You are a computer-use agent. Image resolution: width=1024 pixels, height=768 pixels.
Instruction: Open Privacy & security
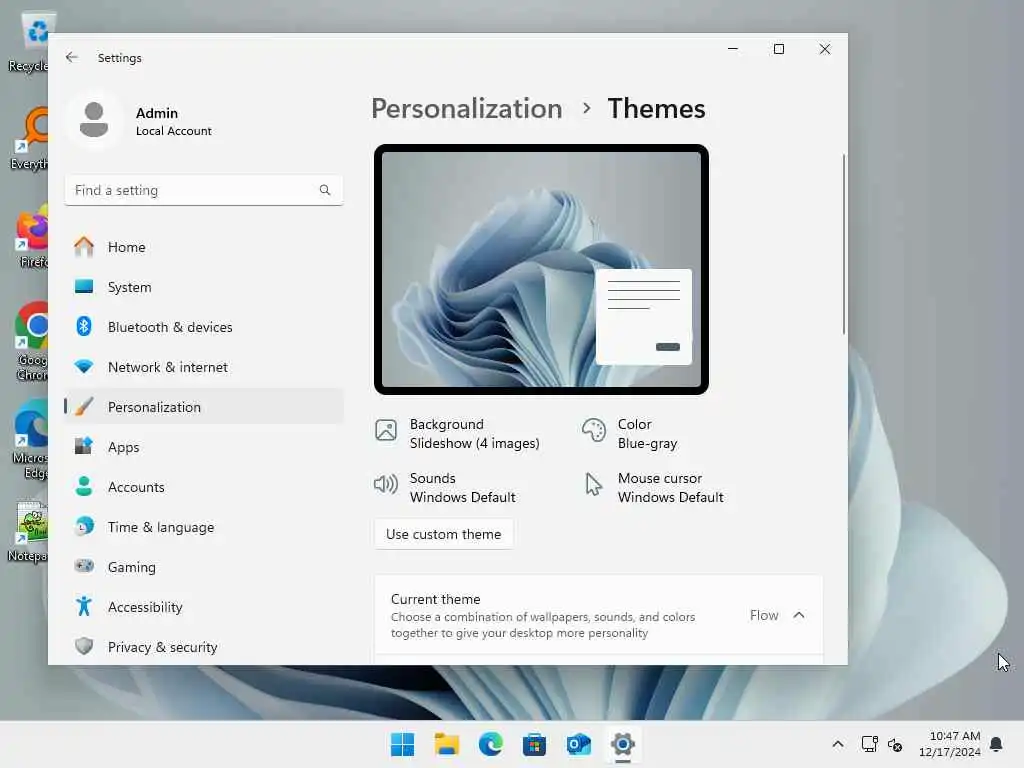click(204, 647)
